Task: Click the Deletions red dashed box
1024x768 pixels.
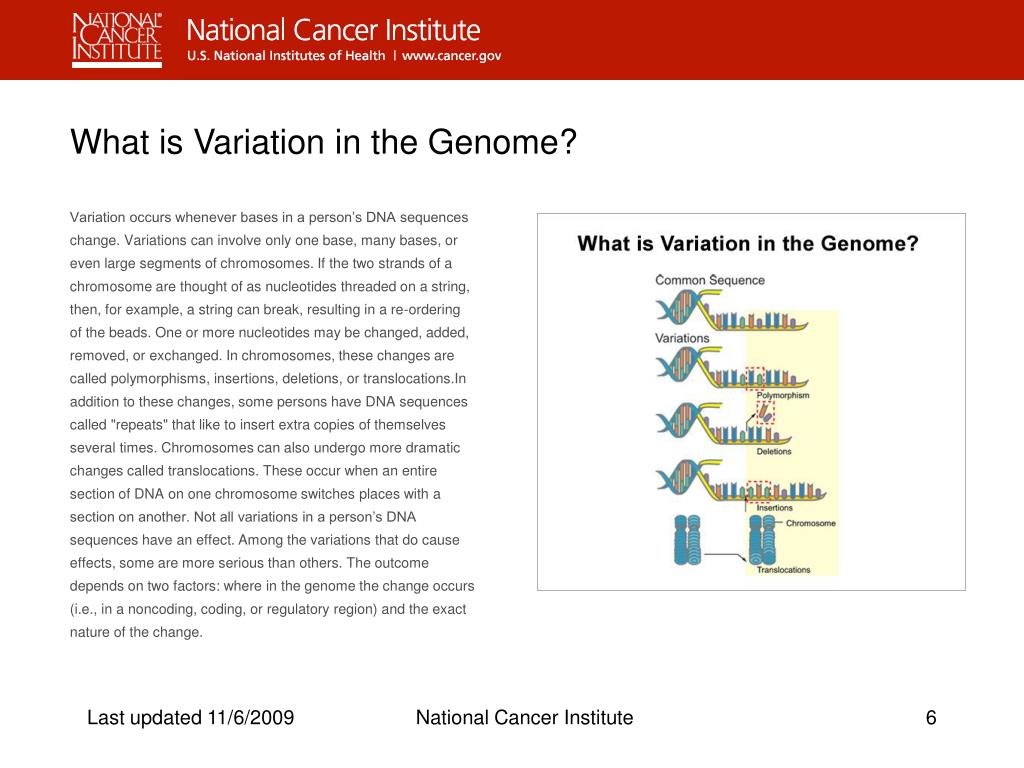Action: pos(765,413)
